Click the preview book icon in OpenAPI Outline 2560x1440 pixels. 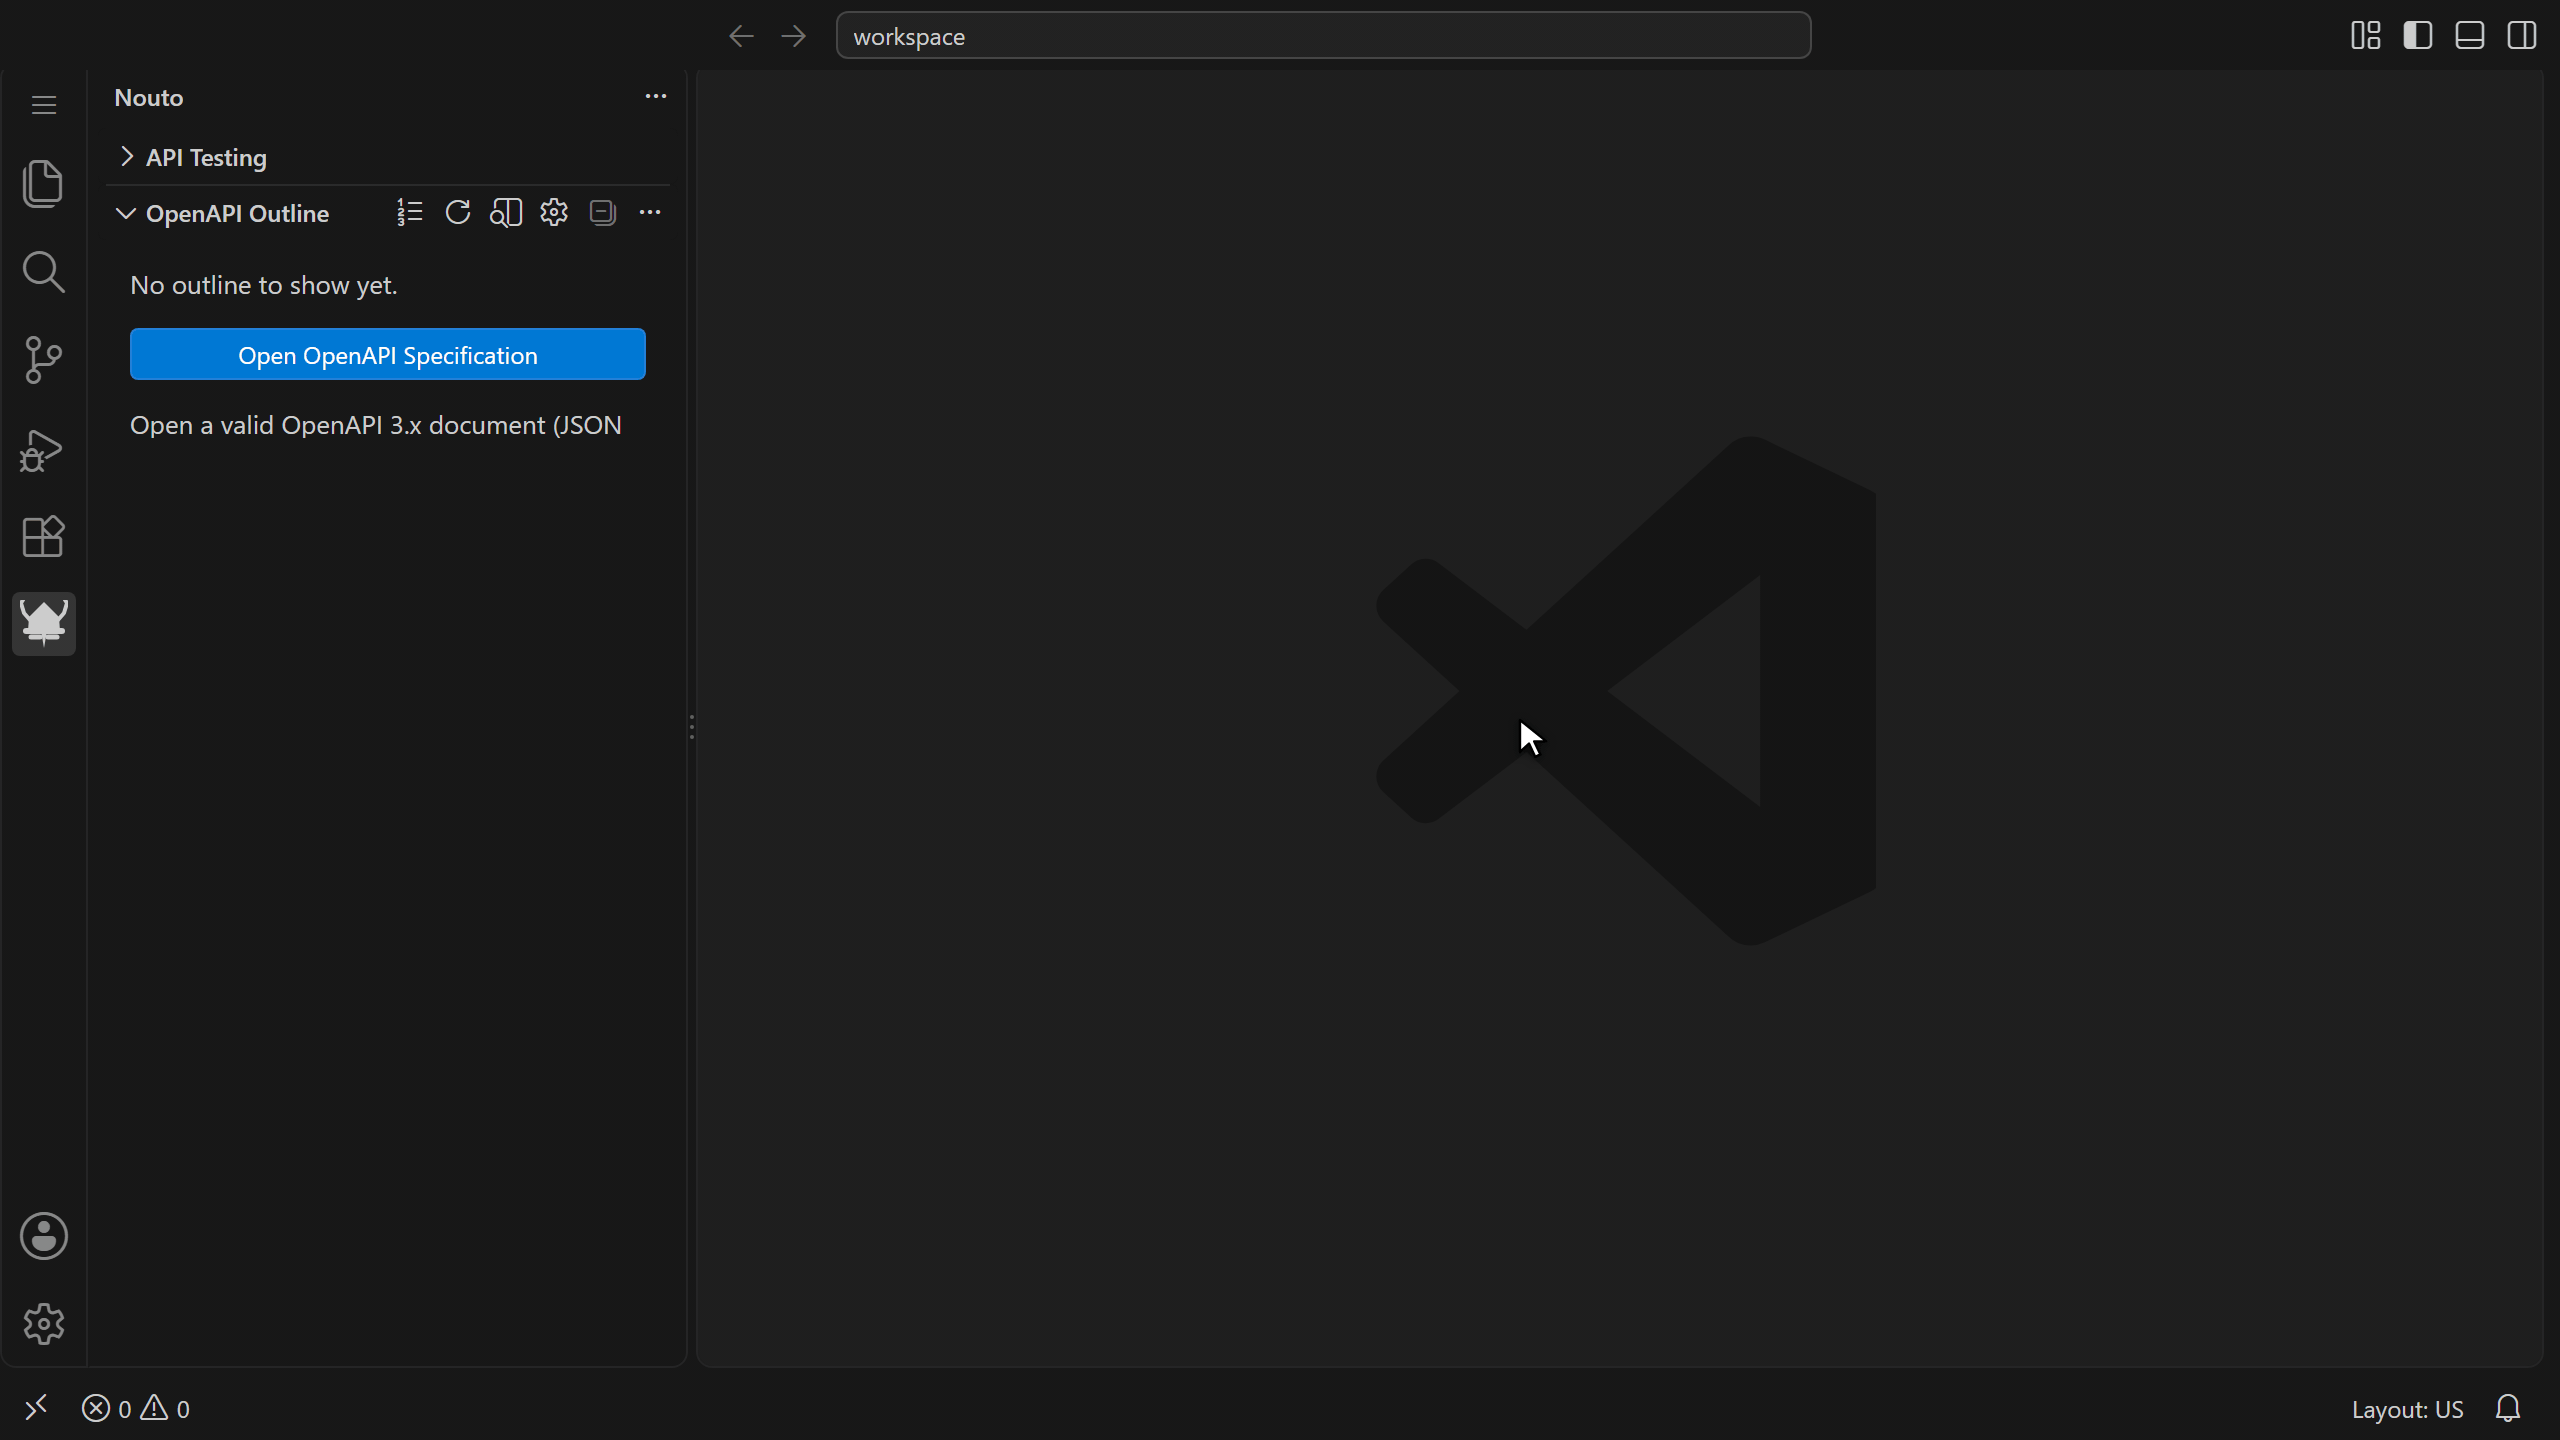pyautogui.click(x=506, y=212)
